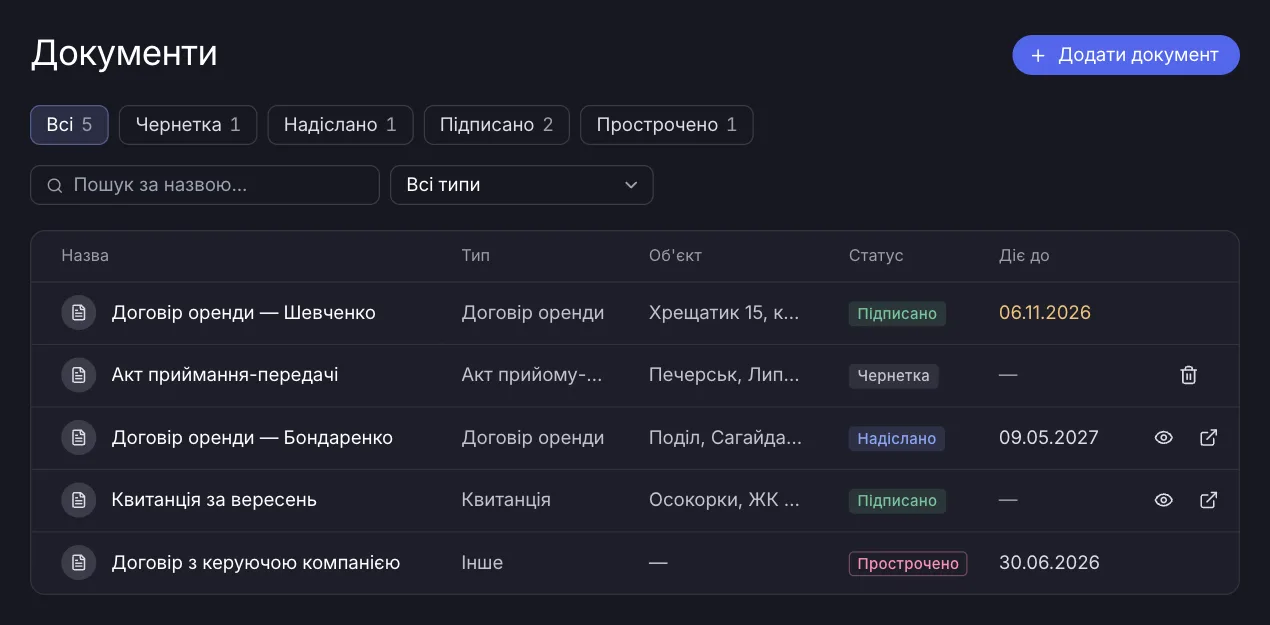Click the Додати документ button
The height and width of the screenshot is (625, 1270).
tap(1126, 55)
